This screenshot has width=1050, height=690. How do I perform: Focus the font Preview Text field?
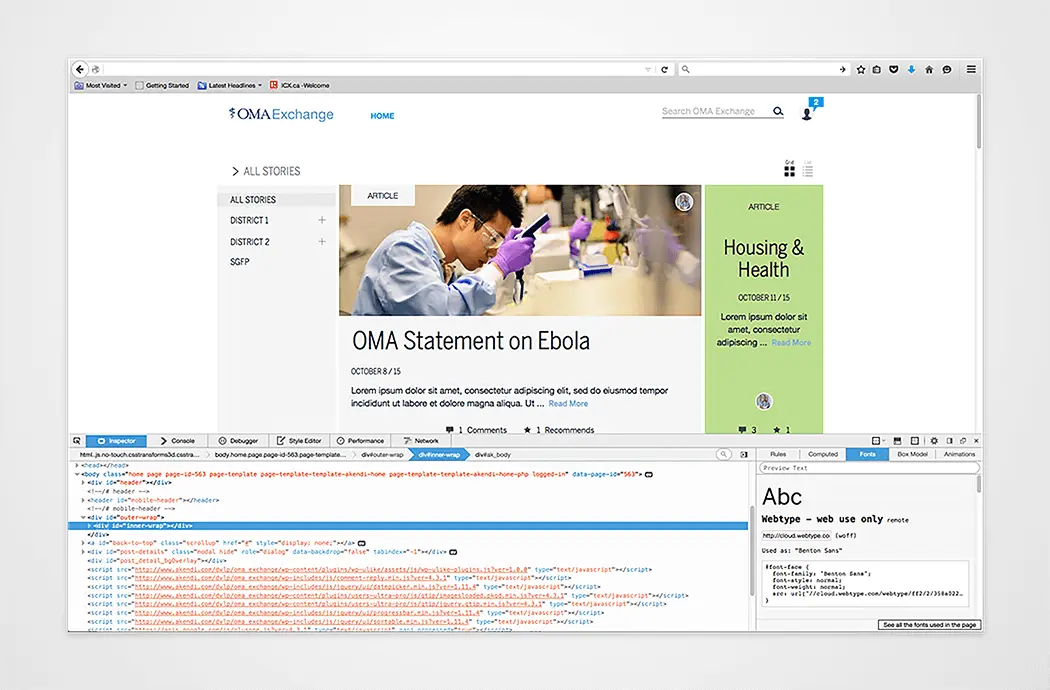[869, 468]
